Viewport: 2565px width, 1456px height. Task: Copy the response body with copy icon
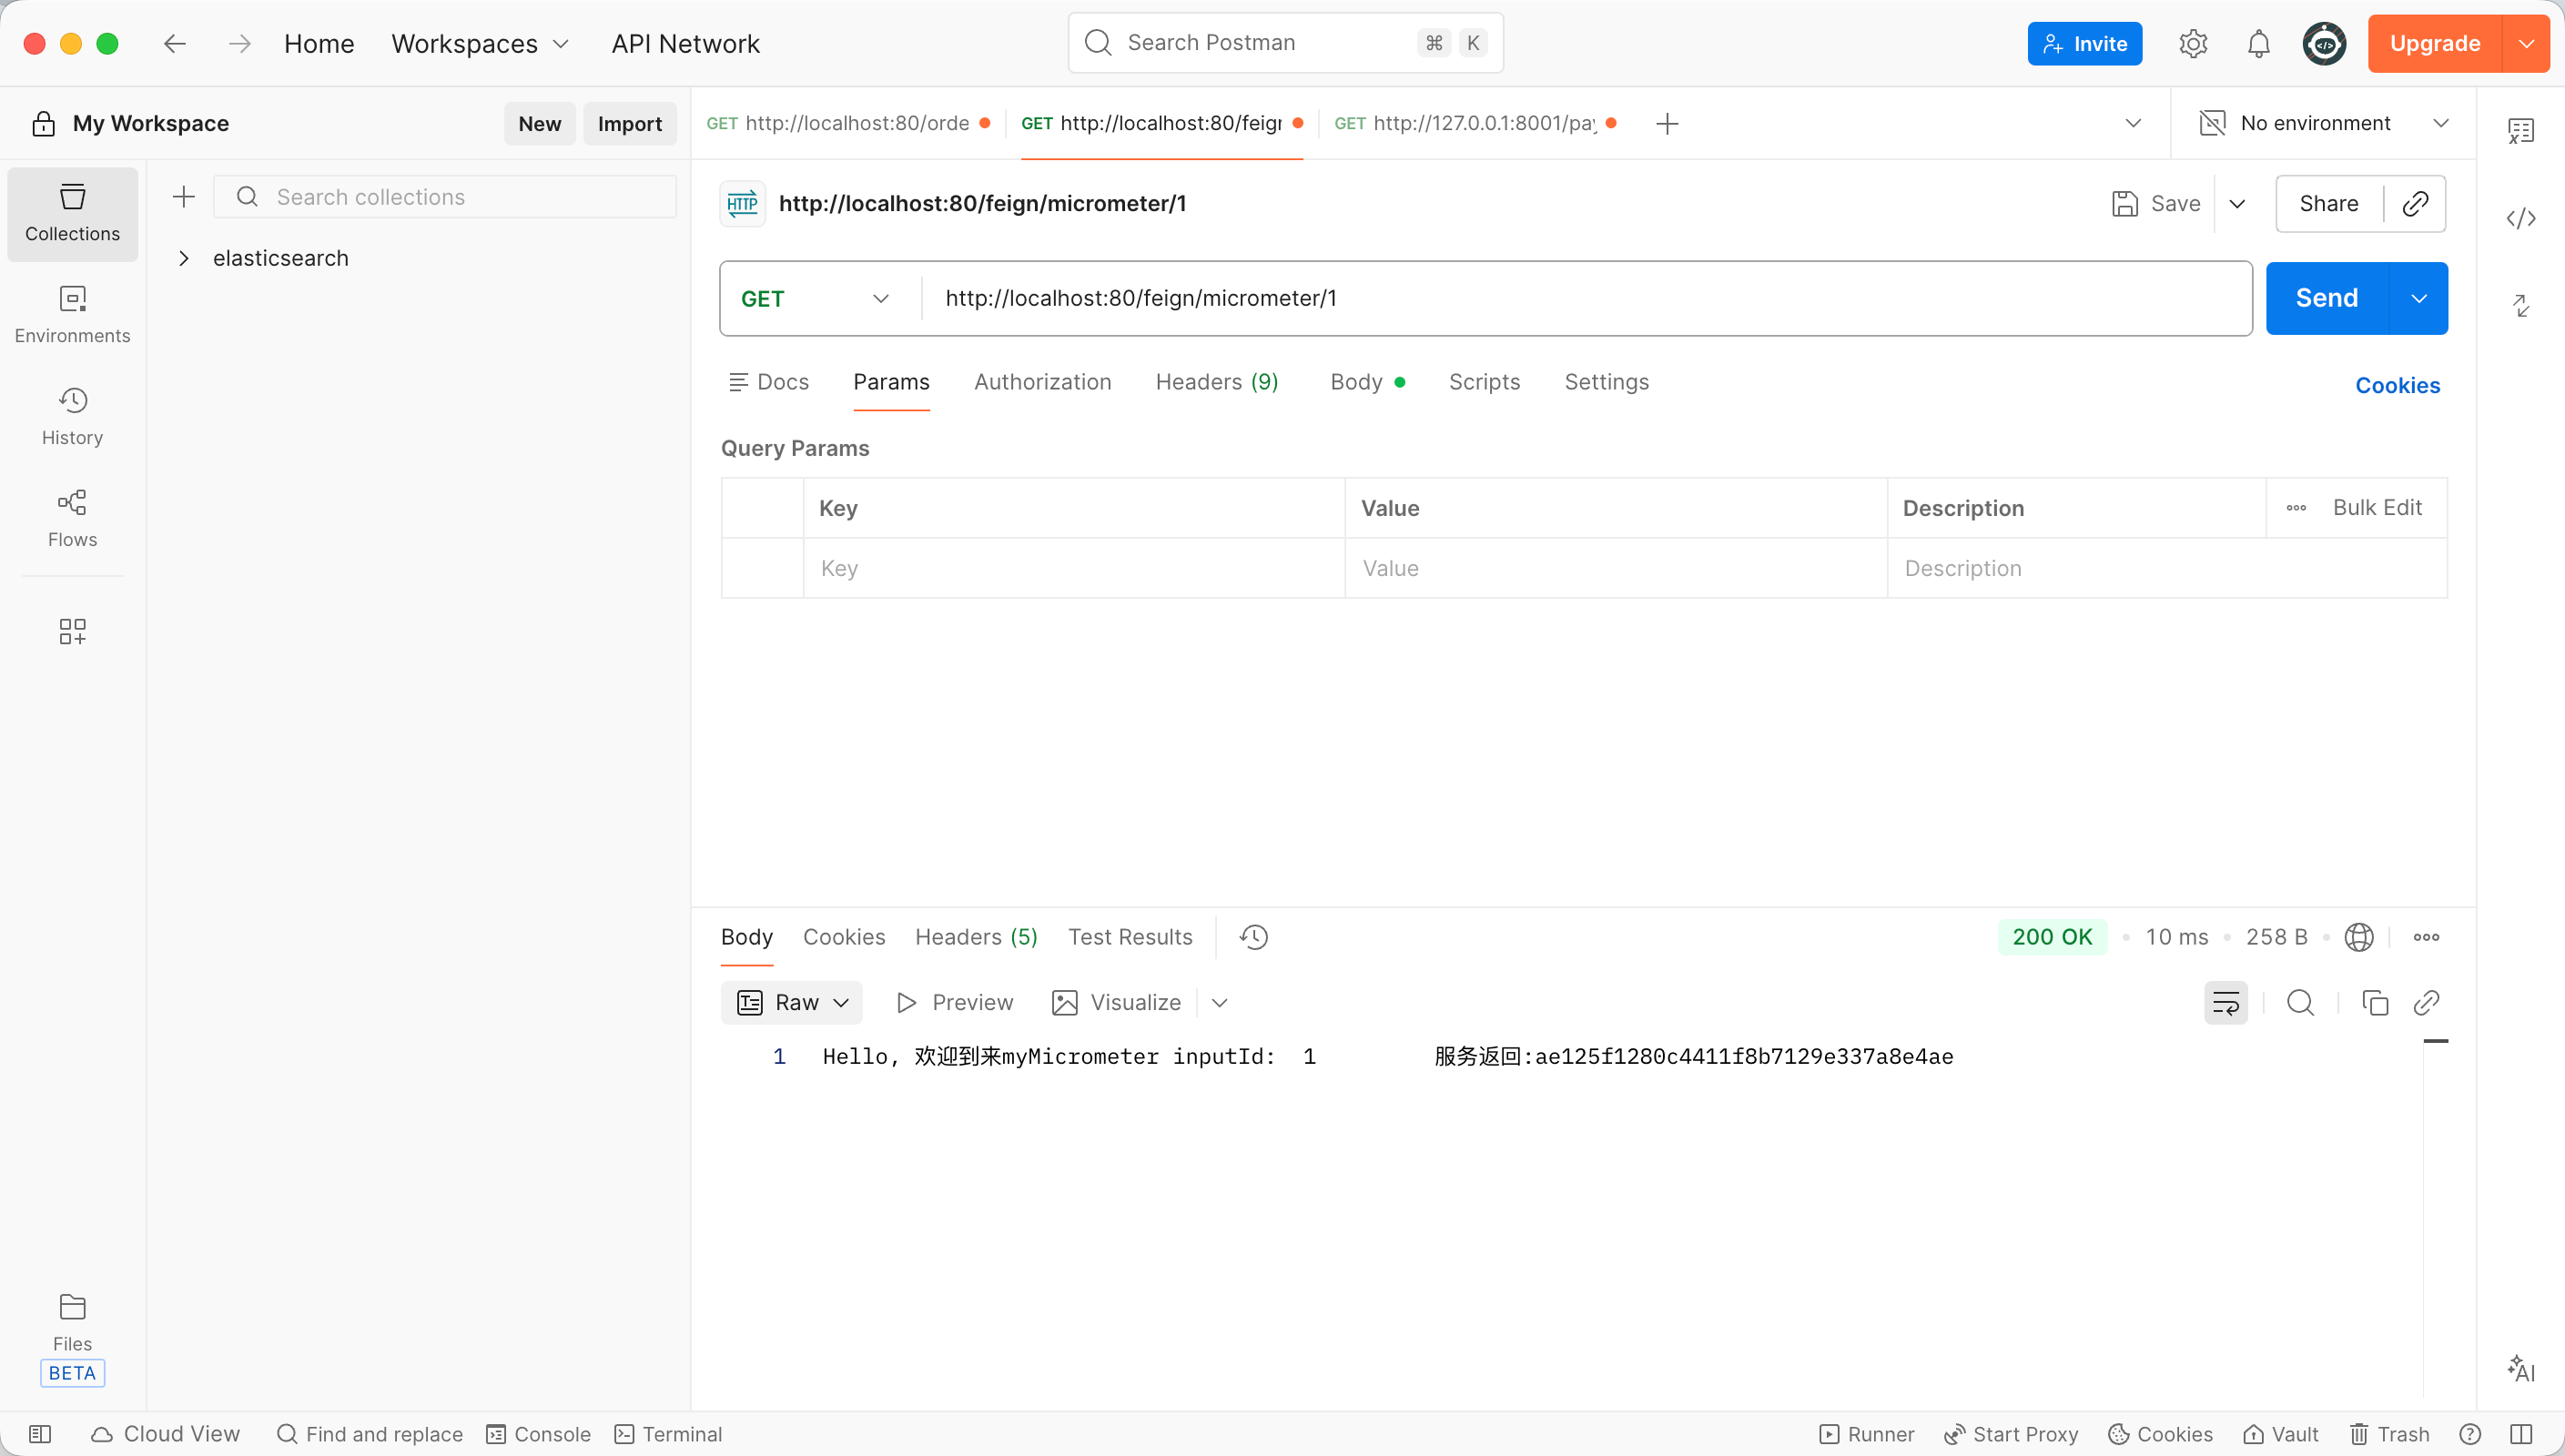coord(2374,1002)
